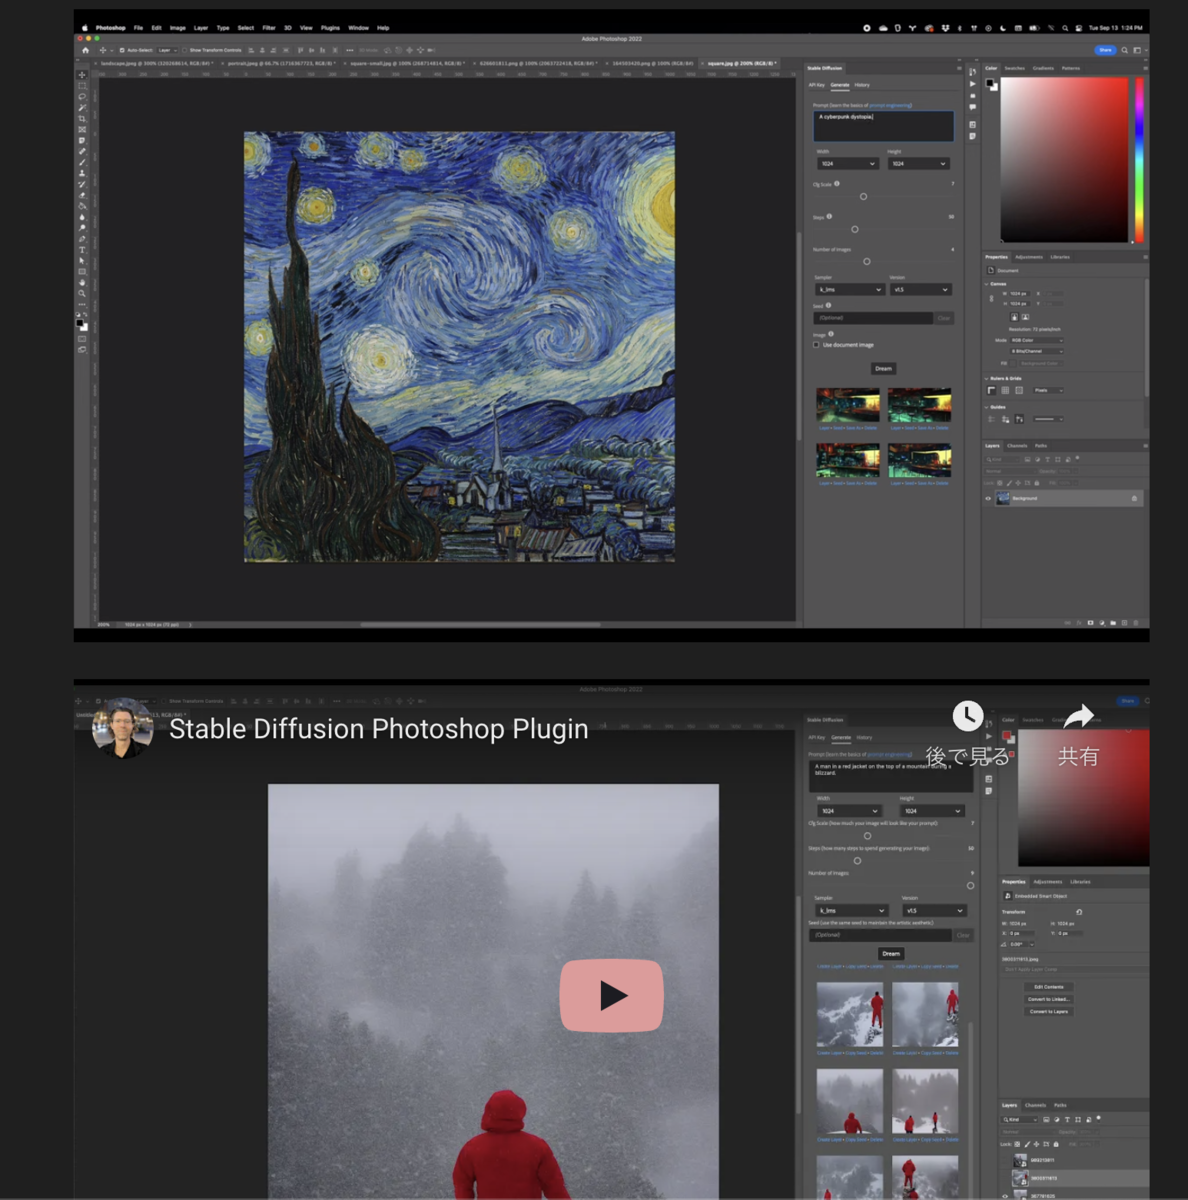This screenshot has width=1188, height=1200.
Task: Select the Pen tool
Action: pos(82,239)
